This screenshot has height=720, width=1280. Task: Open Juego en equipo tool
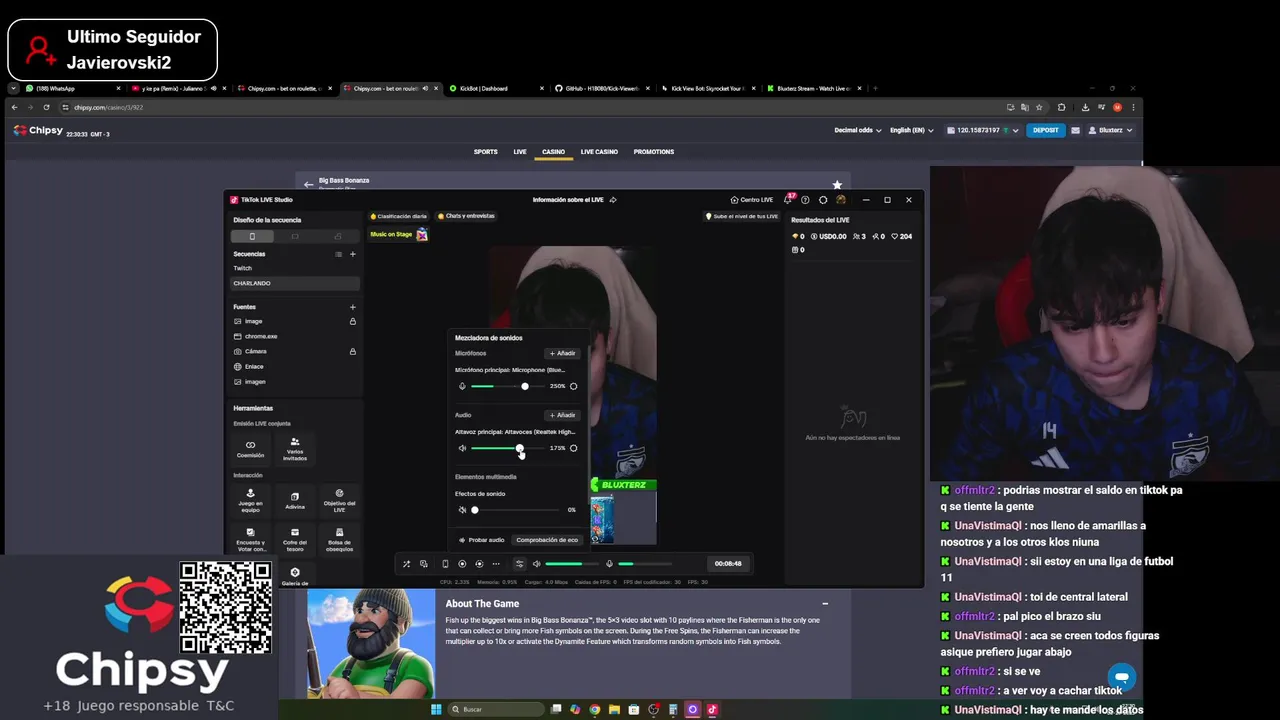coord(250,500)
